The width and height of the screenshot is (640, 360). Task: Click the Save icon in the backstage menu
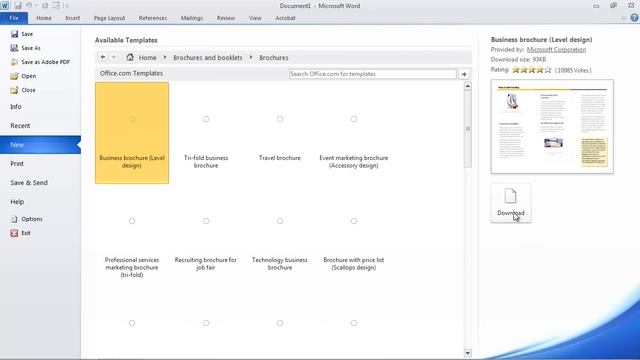14,34
